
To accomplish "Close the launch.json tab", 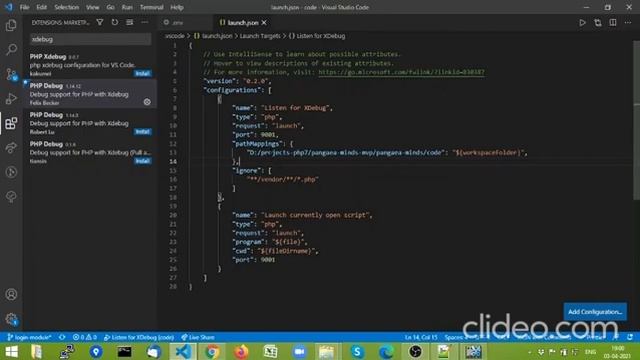I will pyautogui.click(x=264, y=23).
